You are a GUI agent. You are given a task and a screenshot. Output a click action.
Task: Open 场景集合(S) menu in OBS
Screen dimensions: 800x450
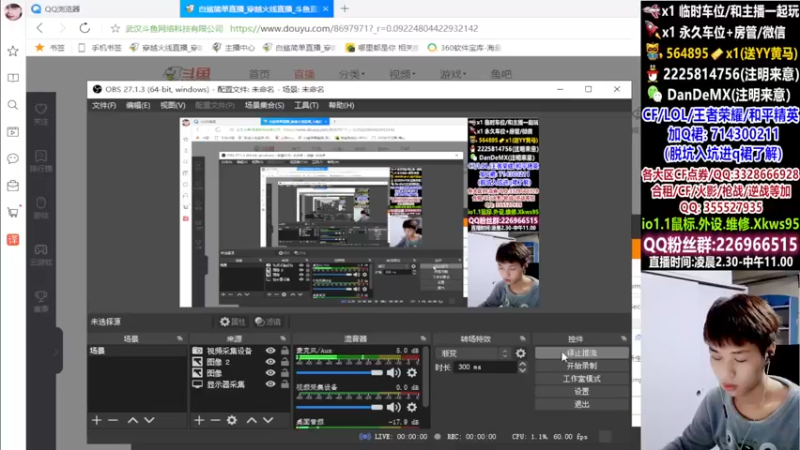[x=264, y=105]
